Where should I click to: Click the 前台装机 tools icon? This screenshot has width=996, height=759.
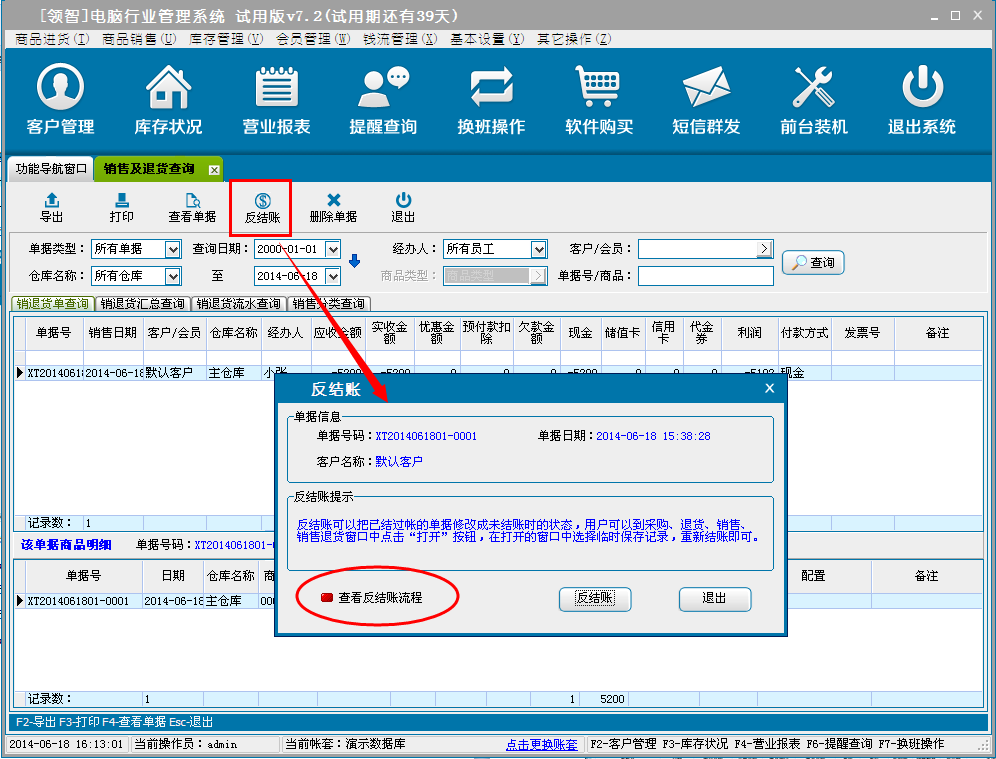click(x=813, y=100)
